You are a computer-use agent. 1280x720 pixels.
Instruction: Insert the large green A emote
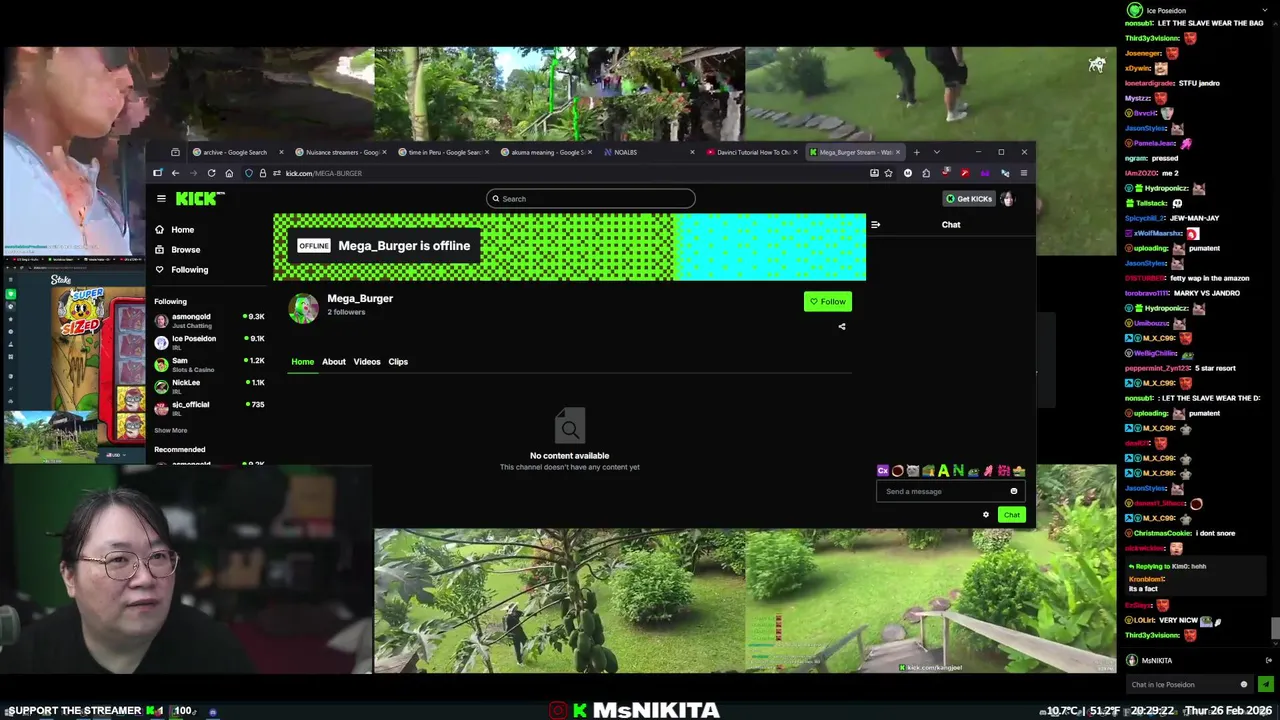pyautogui.click(x=943, y=471)
